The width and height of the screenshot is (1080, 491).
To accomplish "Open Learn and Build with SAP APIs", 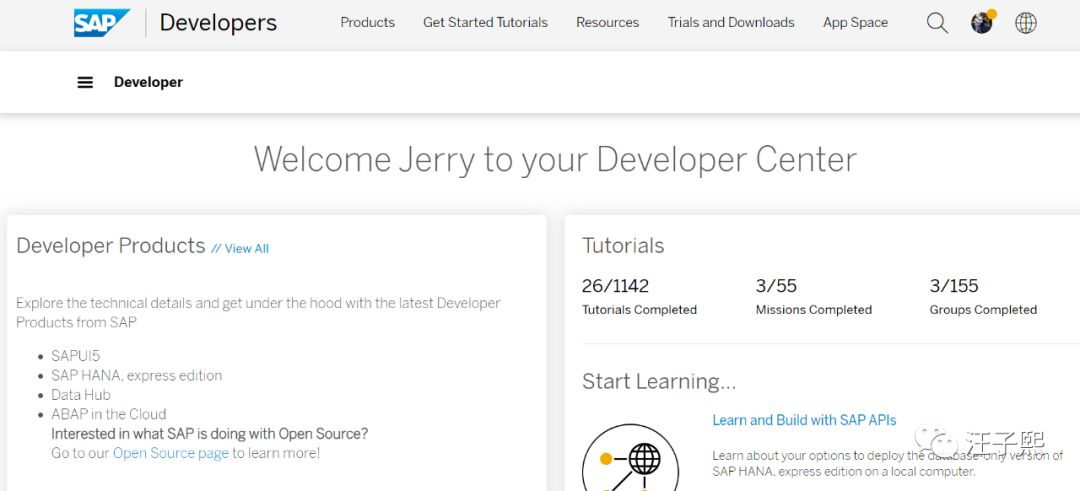I will tap(804, 420).
